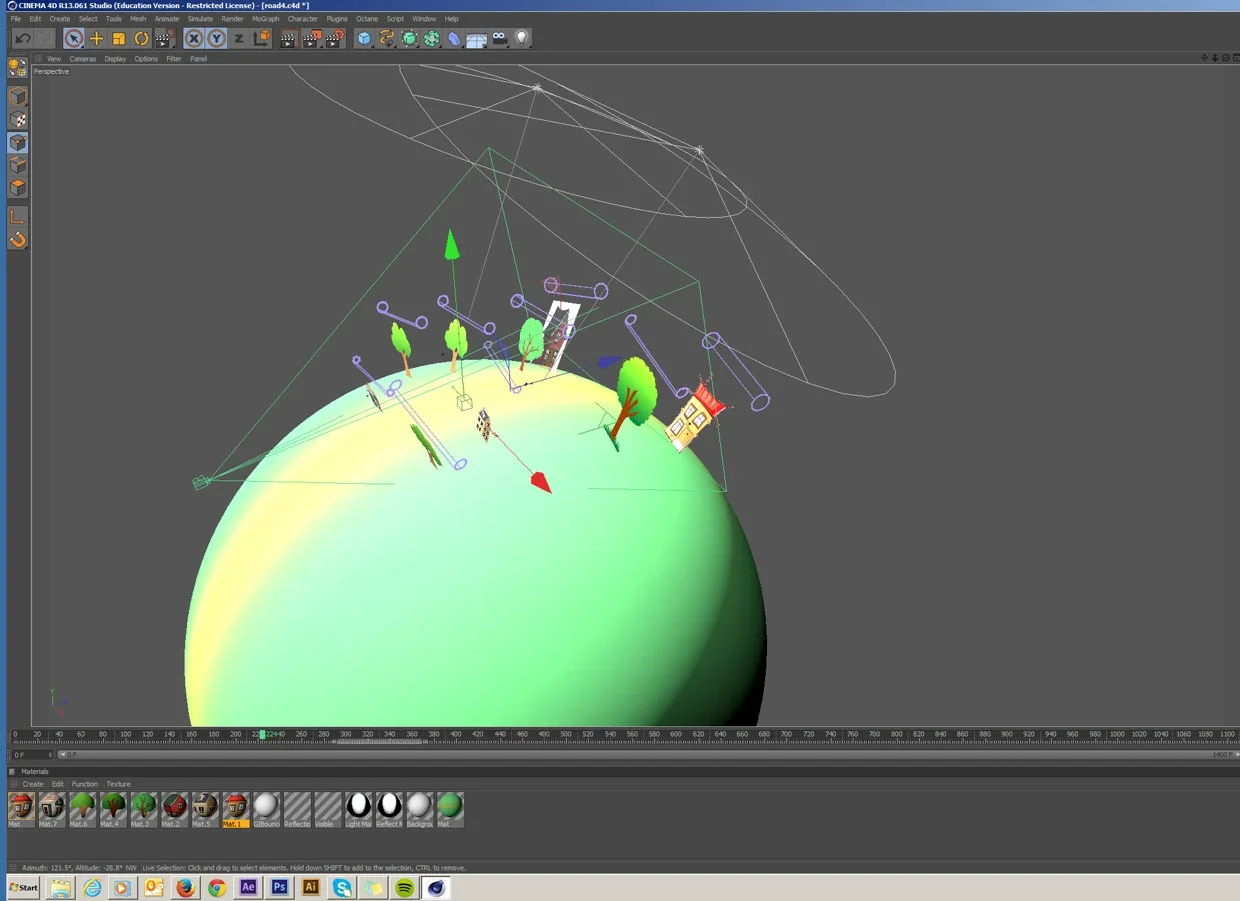Image resolution: width=1240 pixels, height=901 pixels.
Task: Select the polygon mode icon
Action: click(18, 187)
